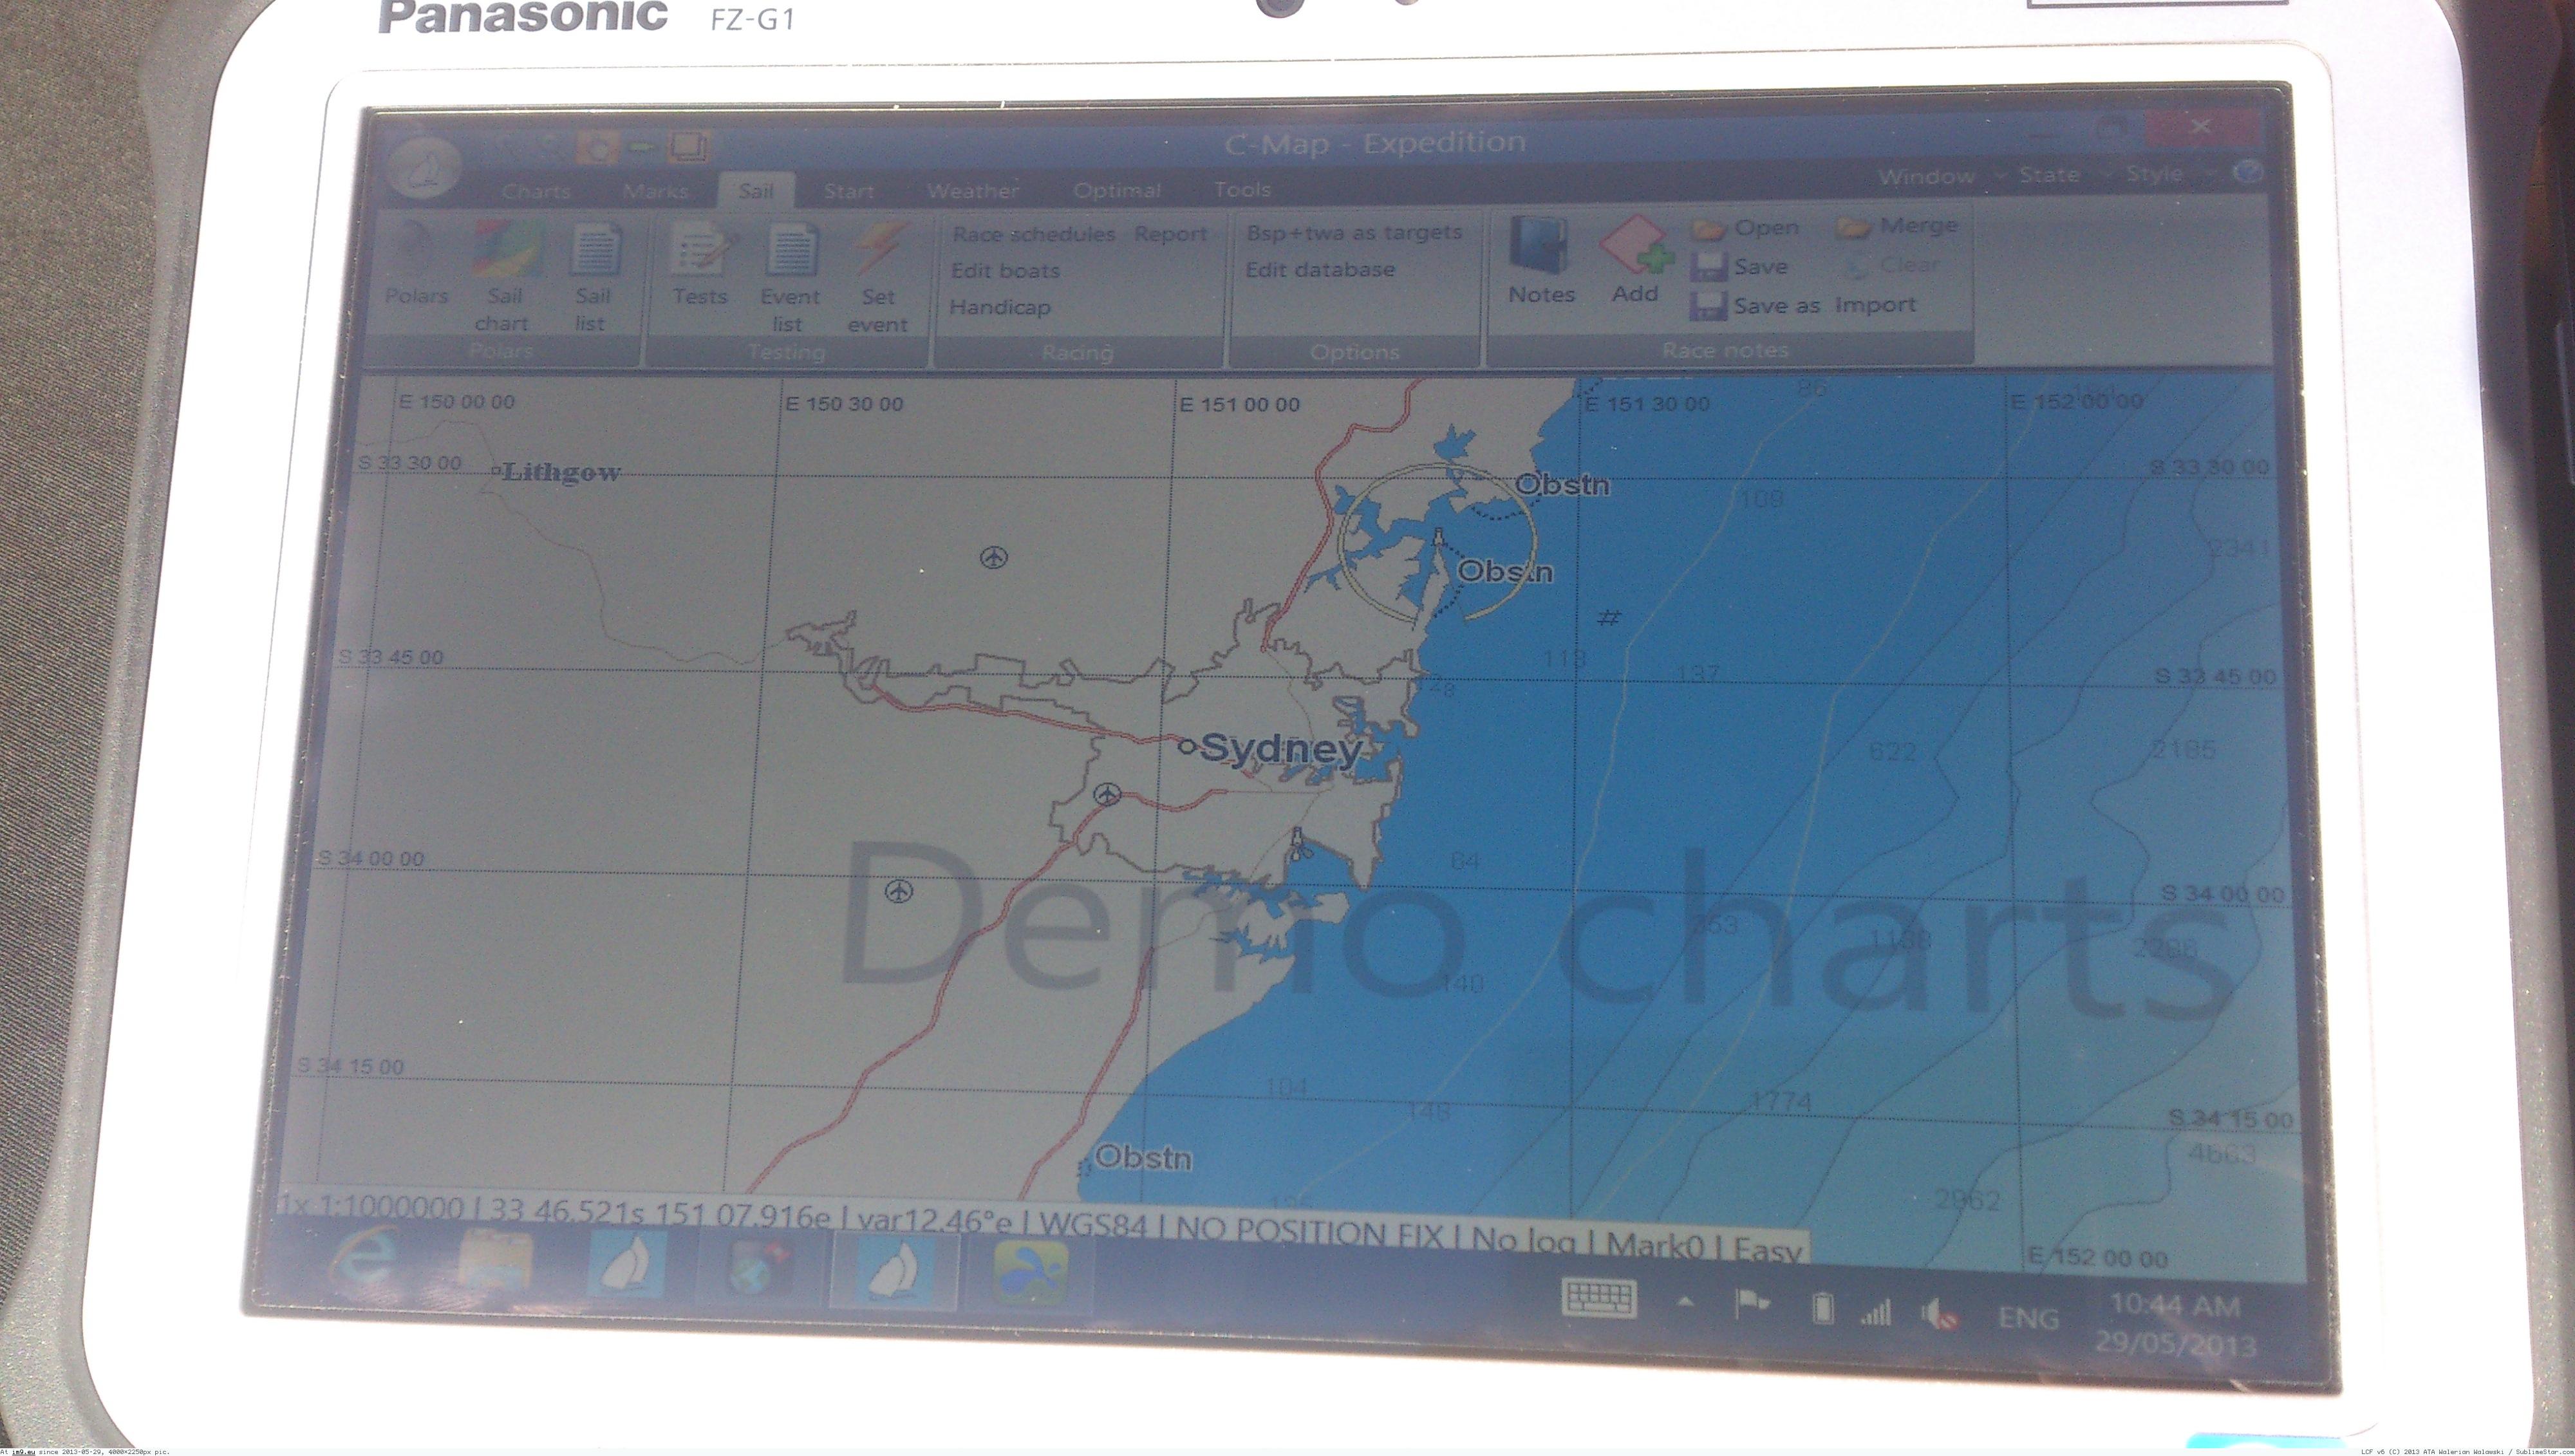The height and width of the screenshot is (1456, 2575).
Task: Switch to the Optimal ribbon tab
Action: [1116, 190]
